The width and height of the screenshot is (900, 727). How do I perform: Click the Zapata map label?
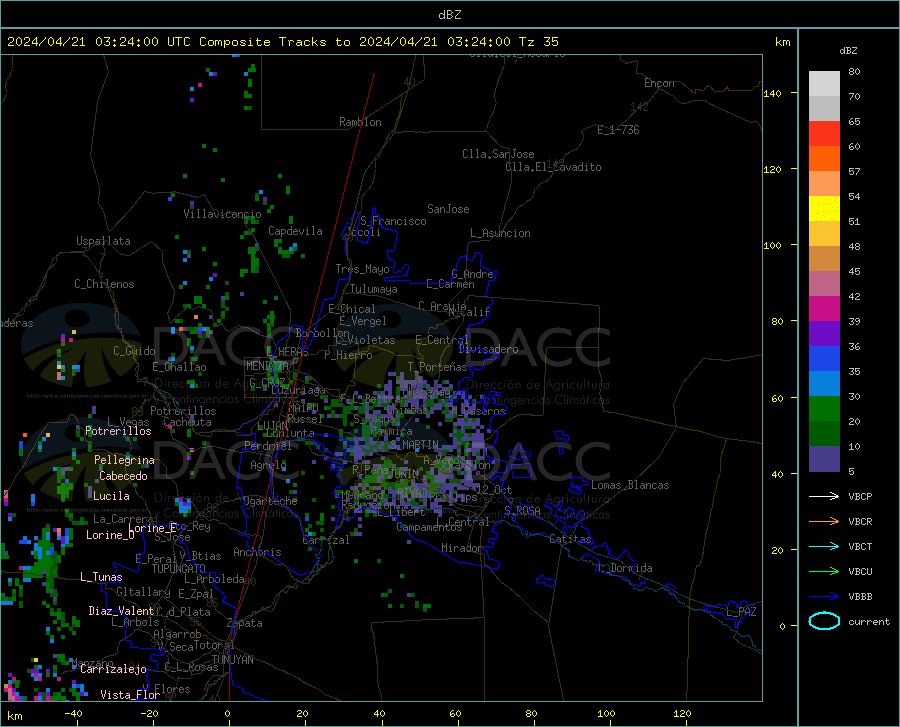245,623
